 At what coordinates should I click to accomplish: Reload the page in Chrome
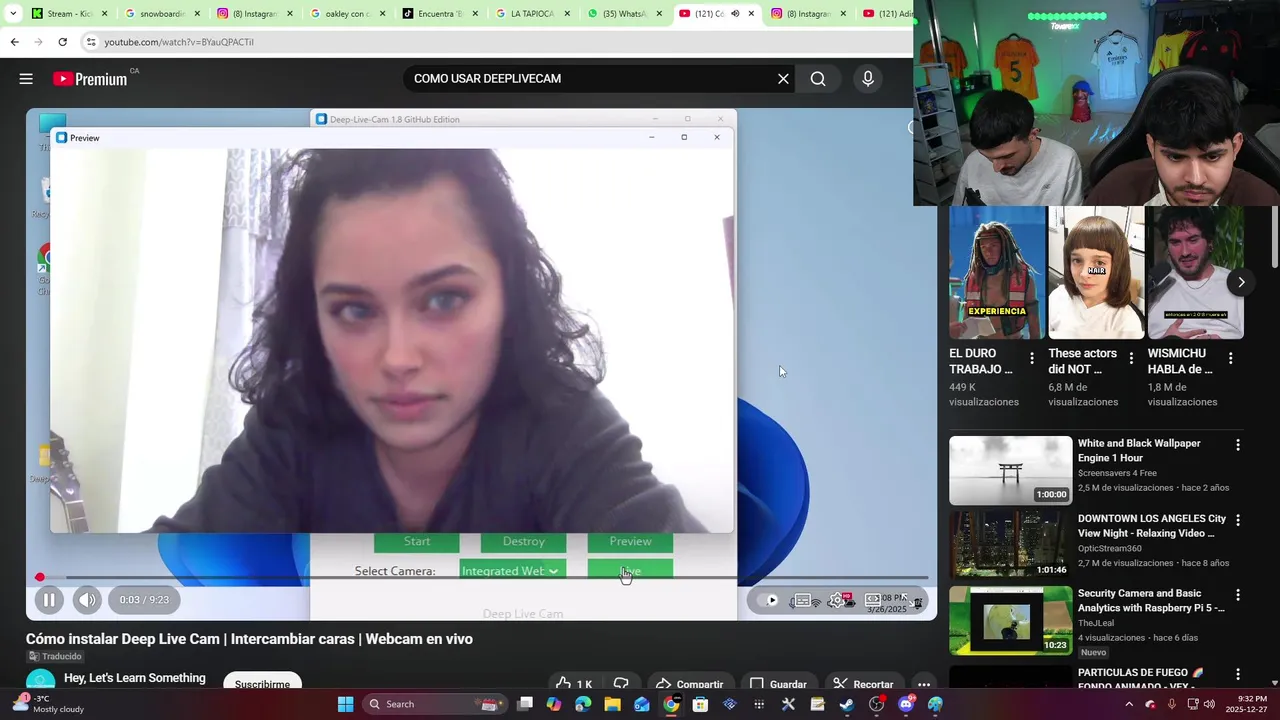(x=63, y=42)
